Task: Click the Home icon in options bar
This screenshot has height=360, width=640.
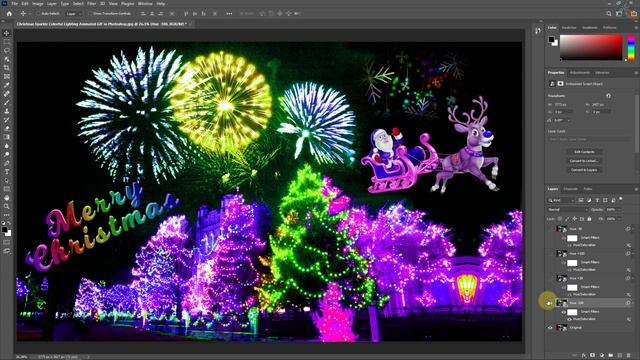Action: [9, 13]
